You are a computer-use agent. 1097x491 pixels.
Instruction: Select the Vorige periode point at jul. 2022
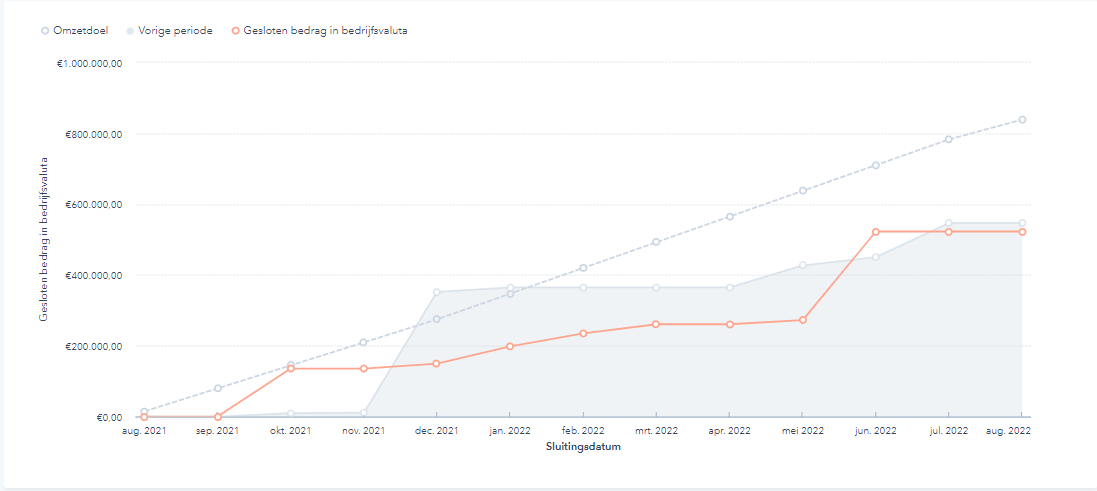click(x=949, y=223)
